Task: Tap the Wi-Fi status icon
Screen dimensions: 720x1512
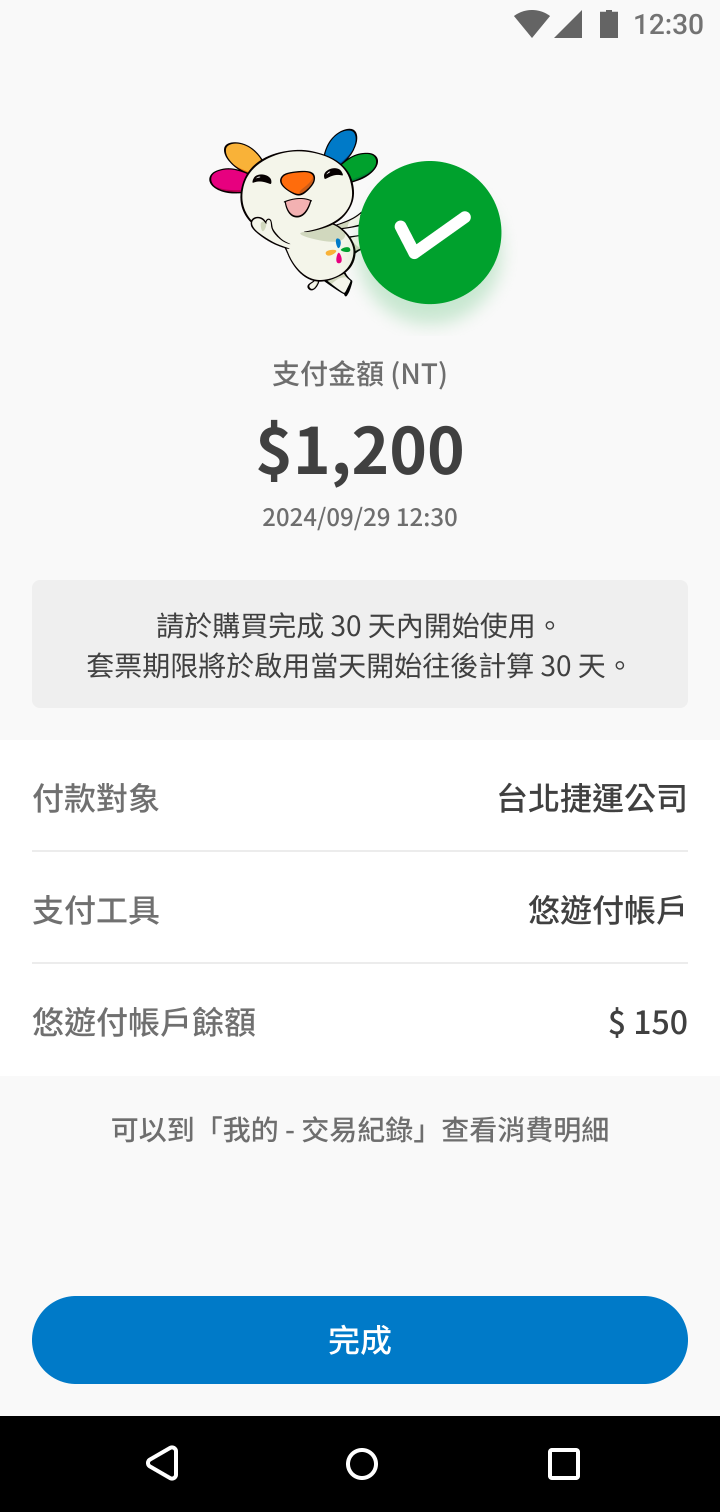Action: [531, 24]
